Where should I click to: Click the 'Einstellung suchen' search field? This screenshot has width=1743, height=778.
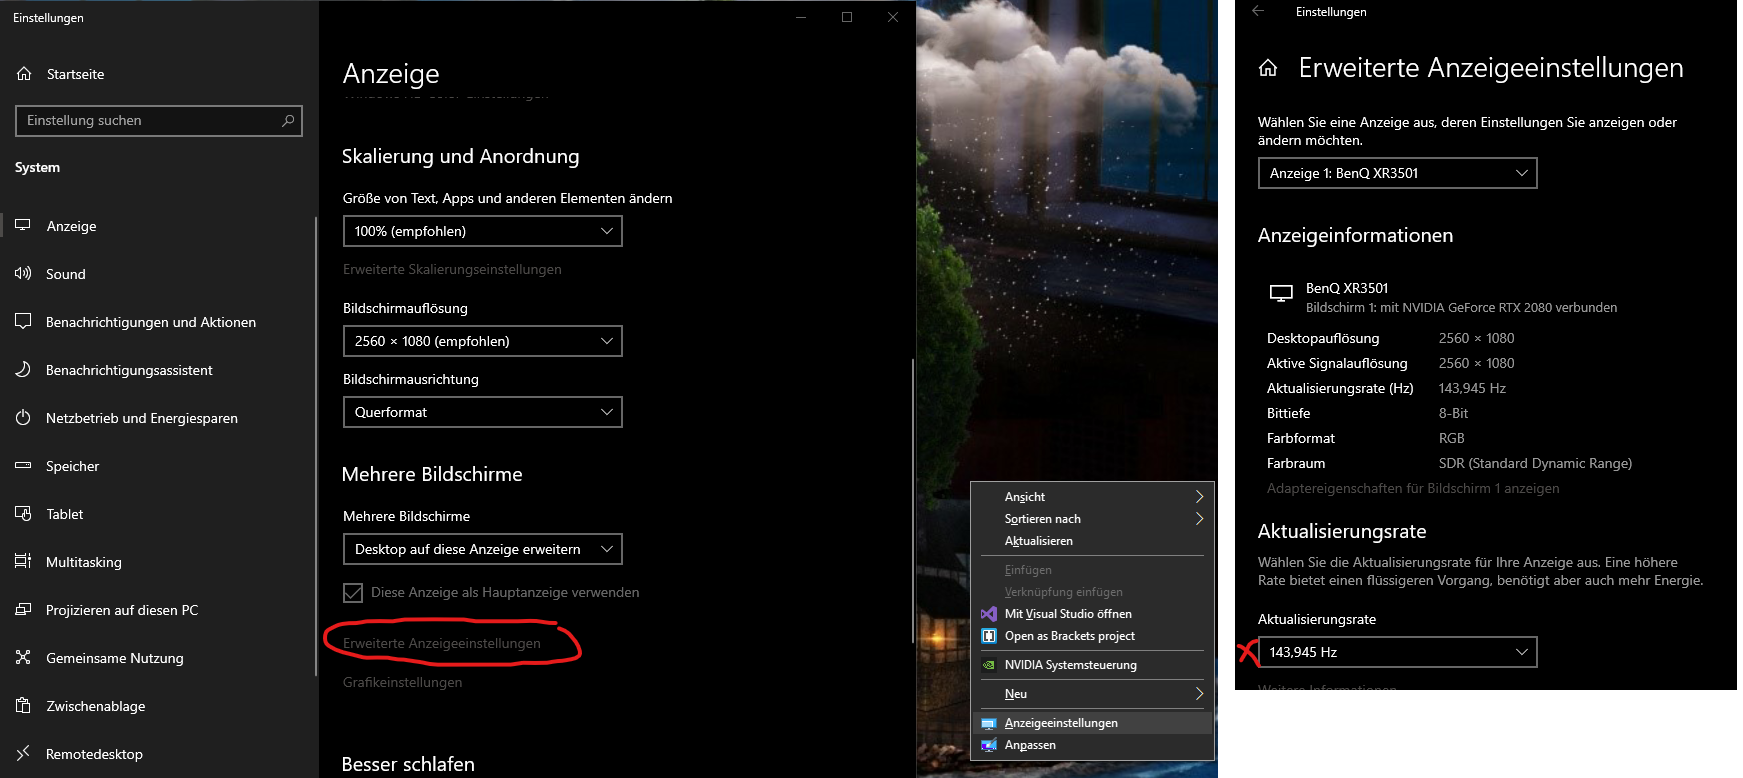(x=150, y=120)
